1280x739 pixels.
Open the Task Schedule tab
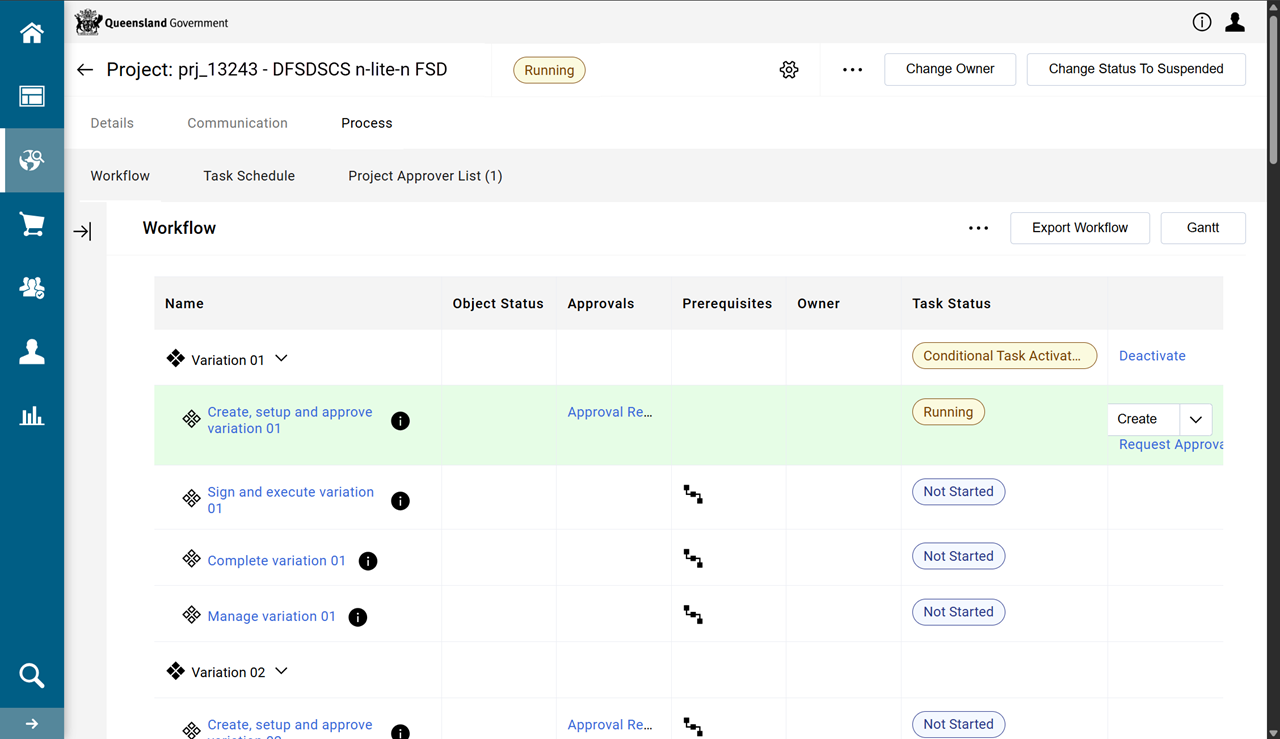(x=249, y=176)
